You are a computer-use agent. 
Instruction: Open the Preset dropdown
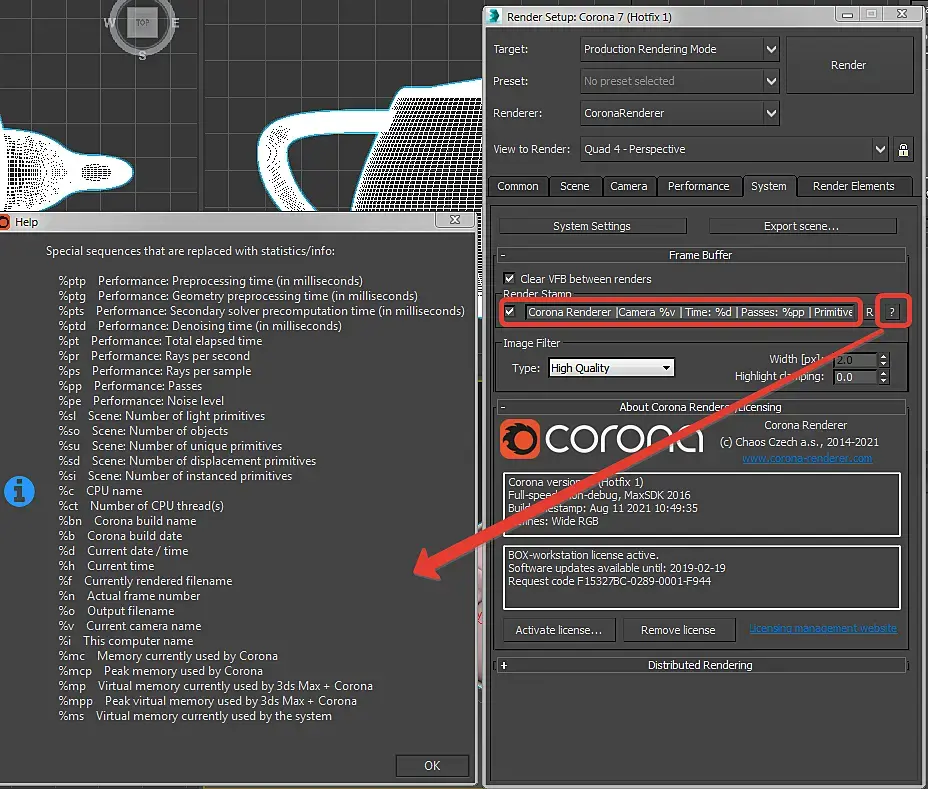(679, 81)
